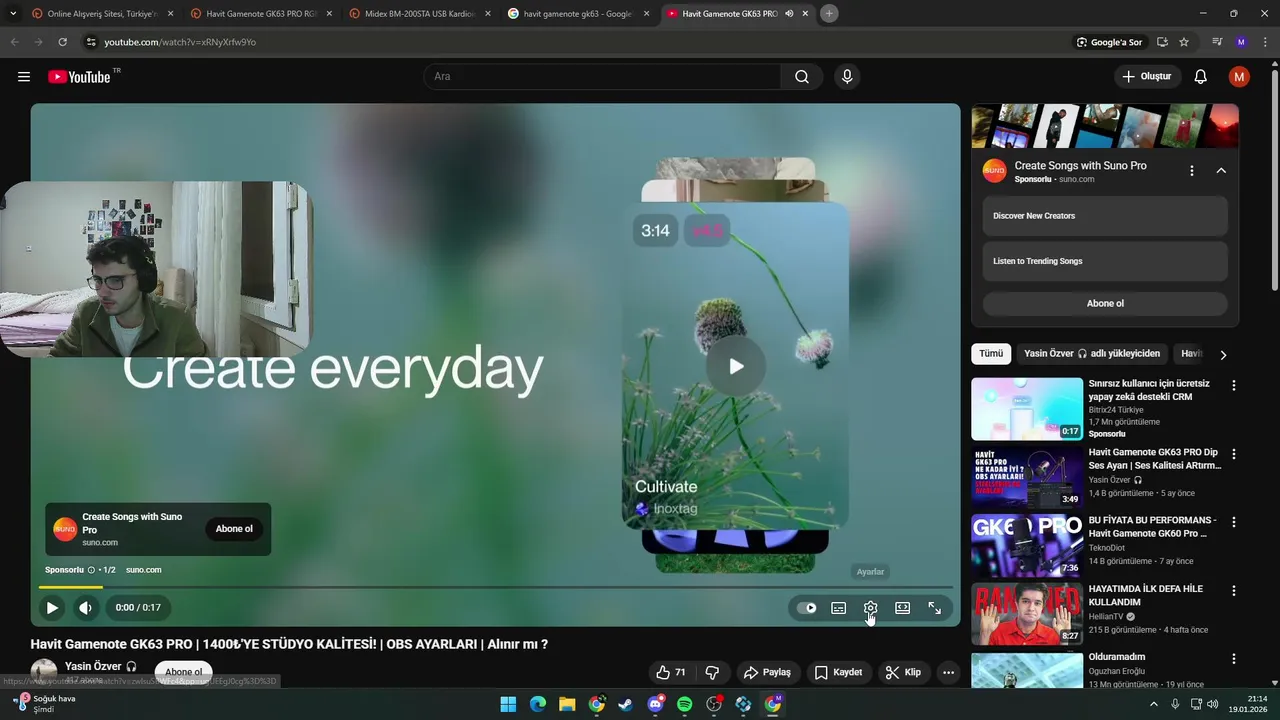Select Listen to Trending Songs
This screenshot has height=720, width=1280.
click(1105, 261)
